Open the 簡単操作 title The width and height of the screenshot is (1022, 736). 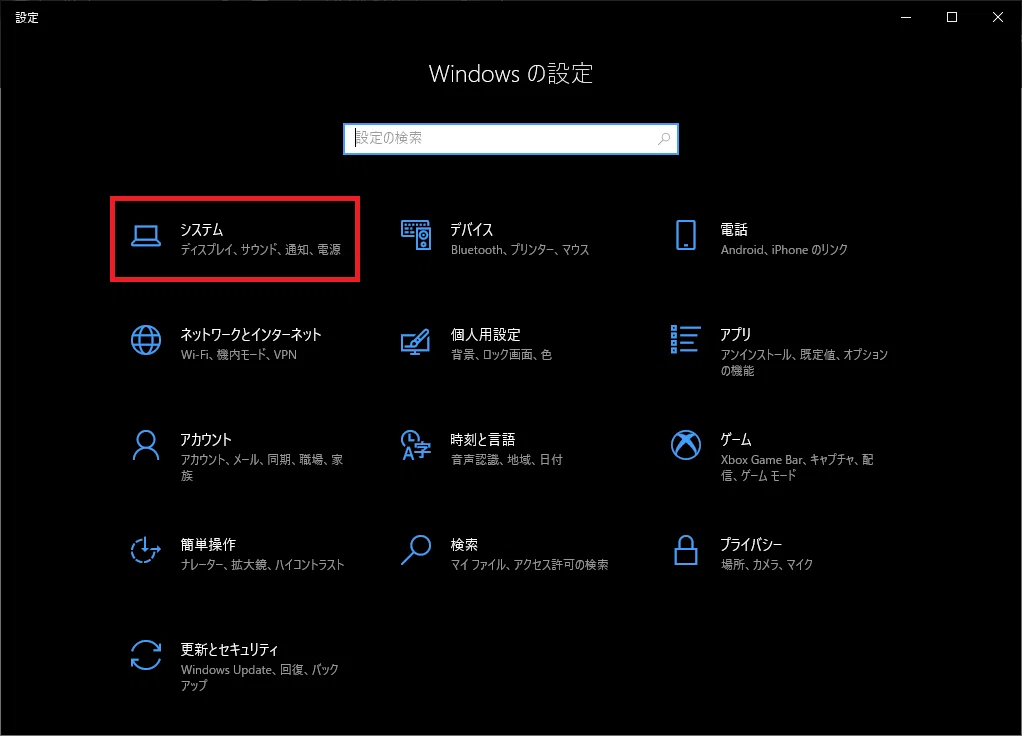[x=208, y=544]
